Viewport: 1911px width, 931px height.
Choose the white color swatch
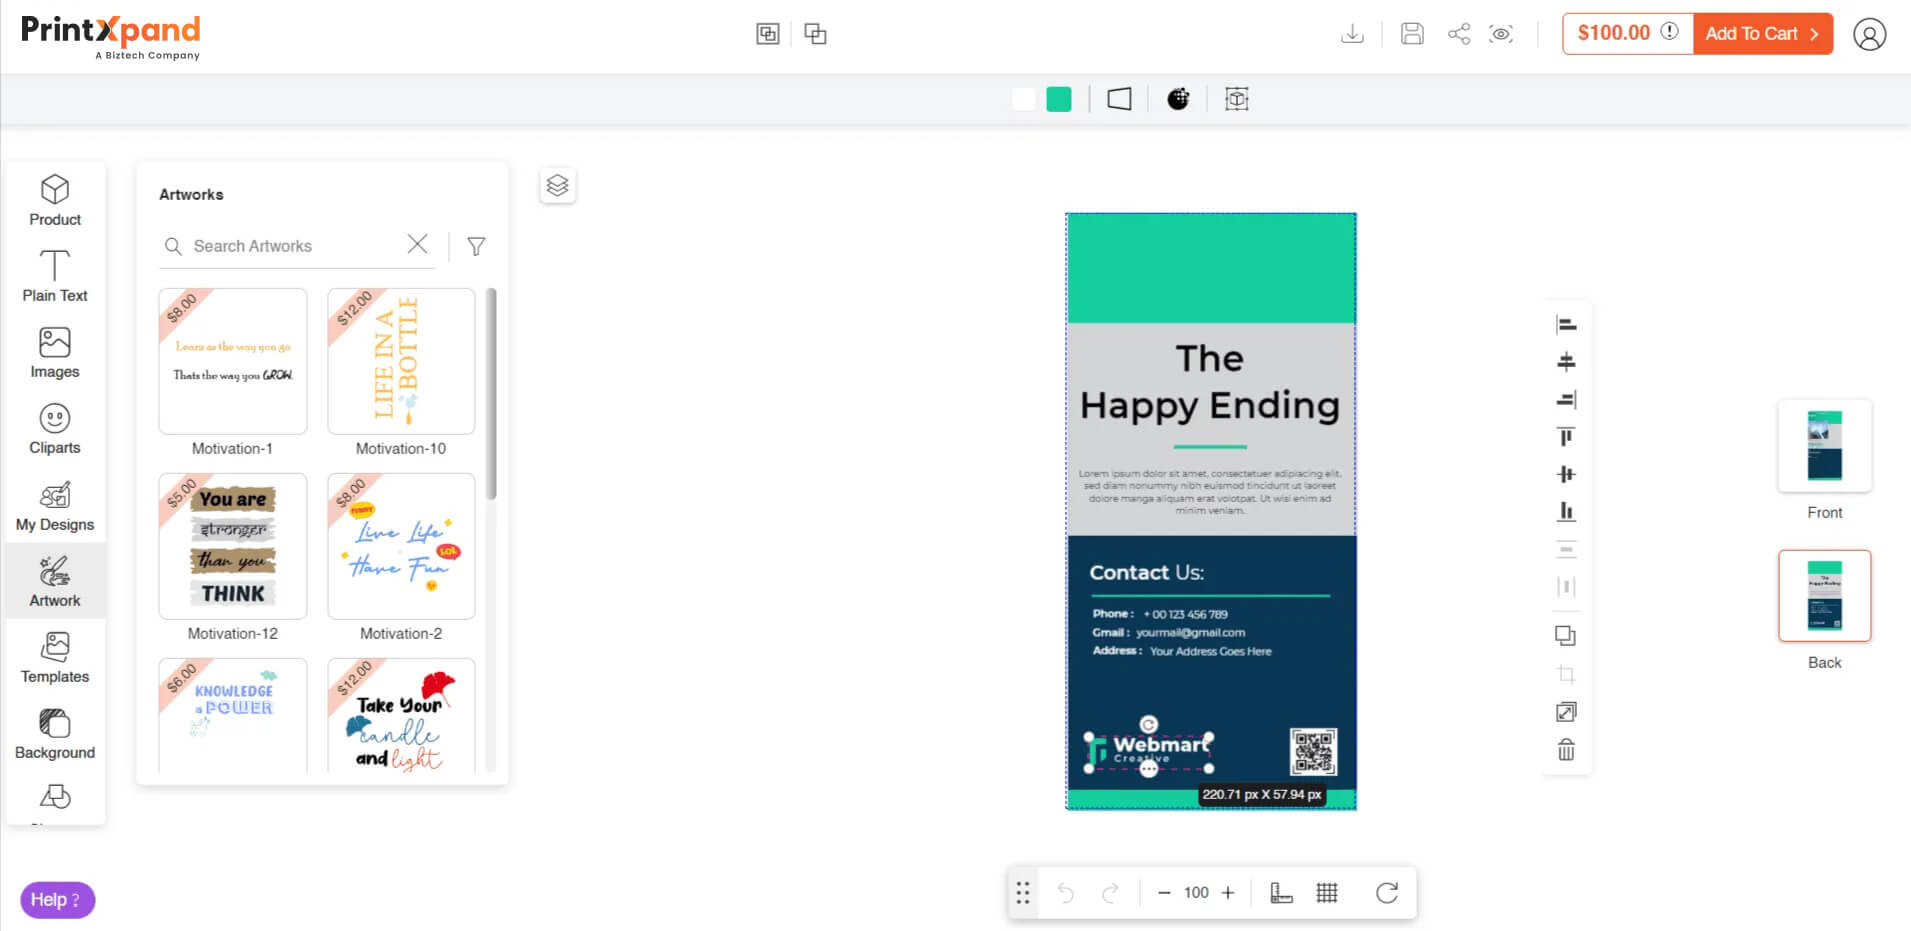click(1024, 99)
